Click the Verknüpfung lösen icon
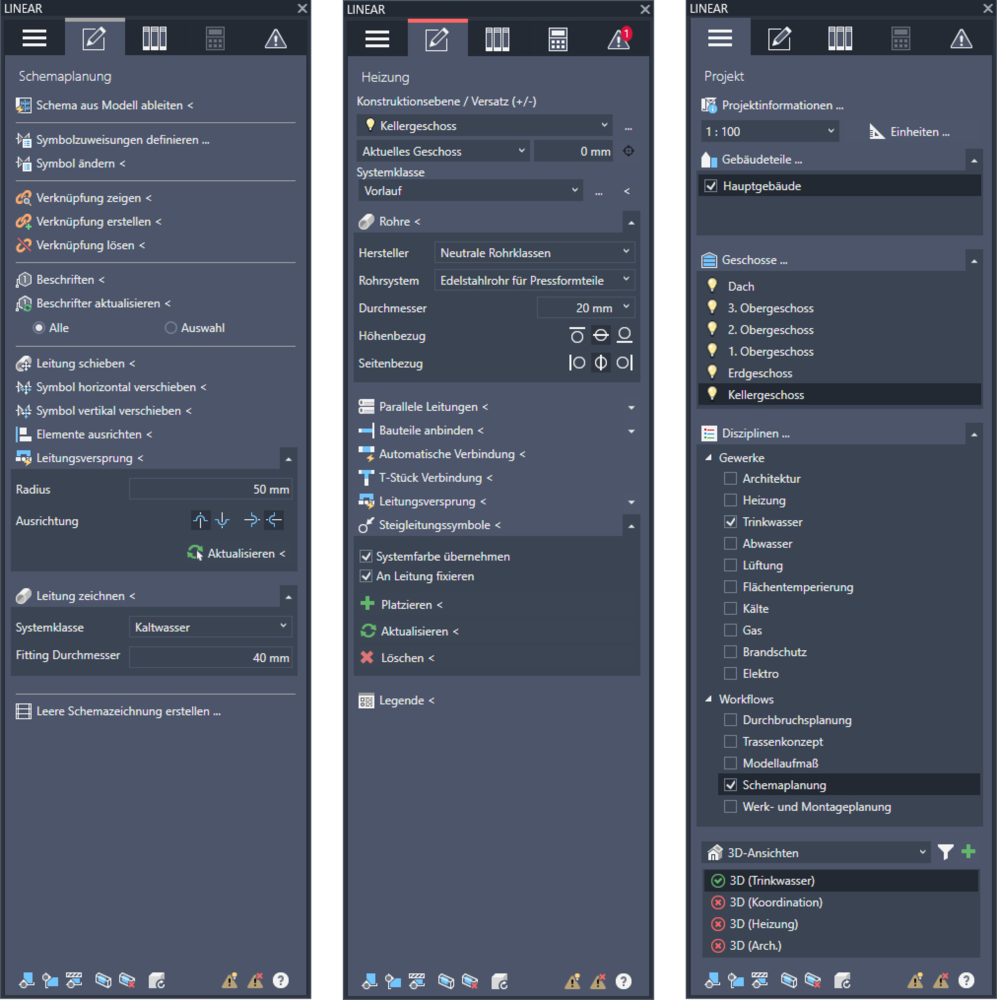Viewport: 997px width, 1000px height. tap(25, 245)
